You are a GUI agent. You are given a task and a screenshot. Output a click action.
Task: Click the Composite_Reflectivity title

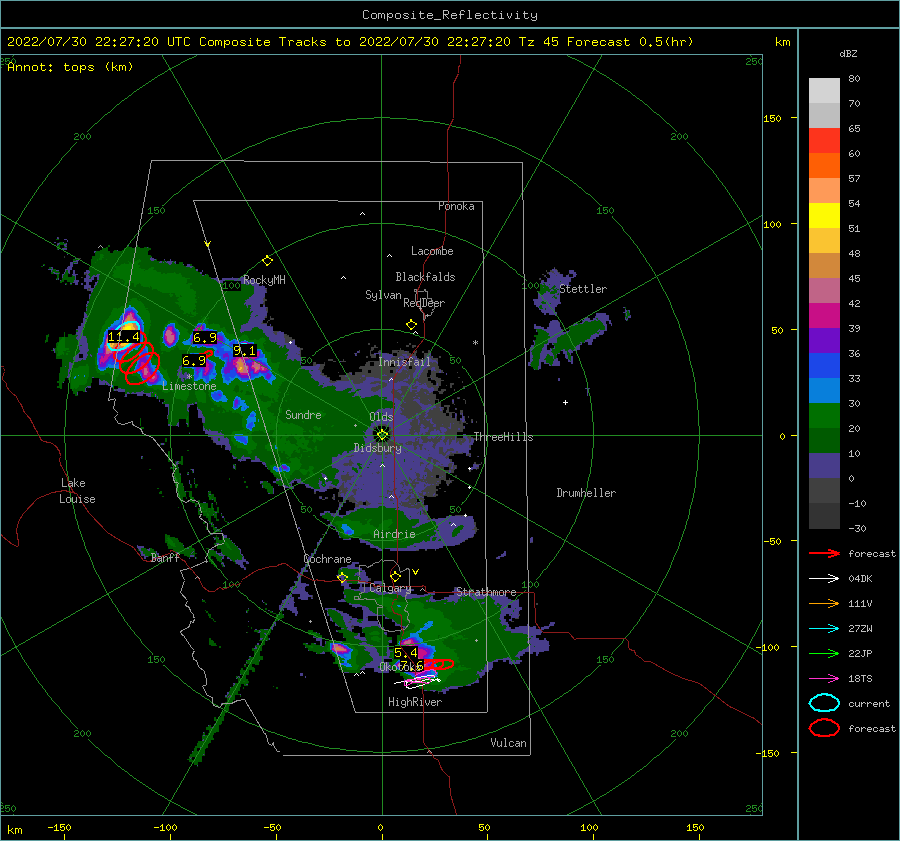(449, 15)
